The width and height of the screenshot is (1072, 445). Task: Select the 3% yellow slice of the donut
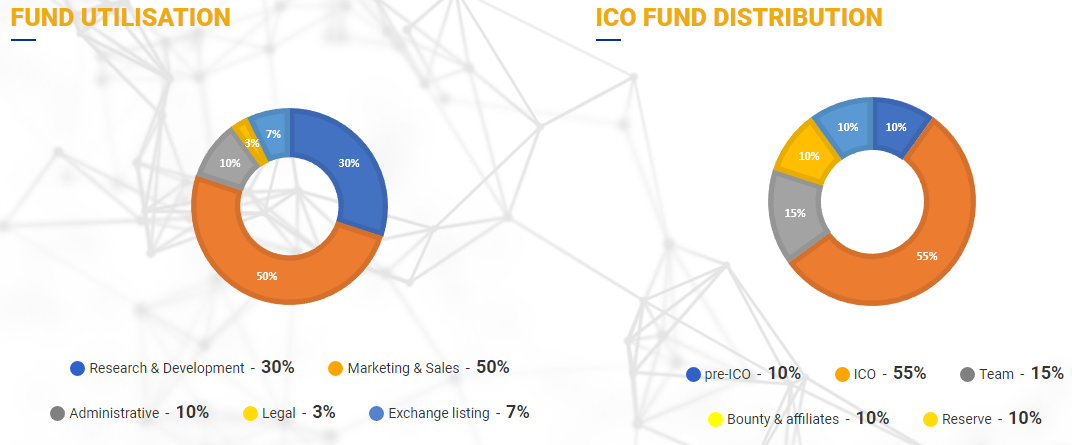pyautogui.click(x=250, y=143)
